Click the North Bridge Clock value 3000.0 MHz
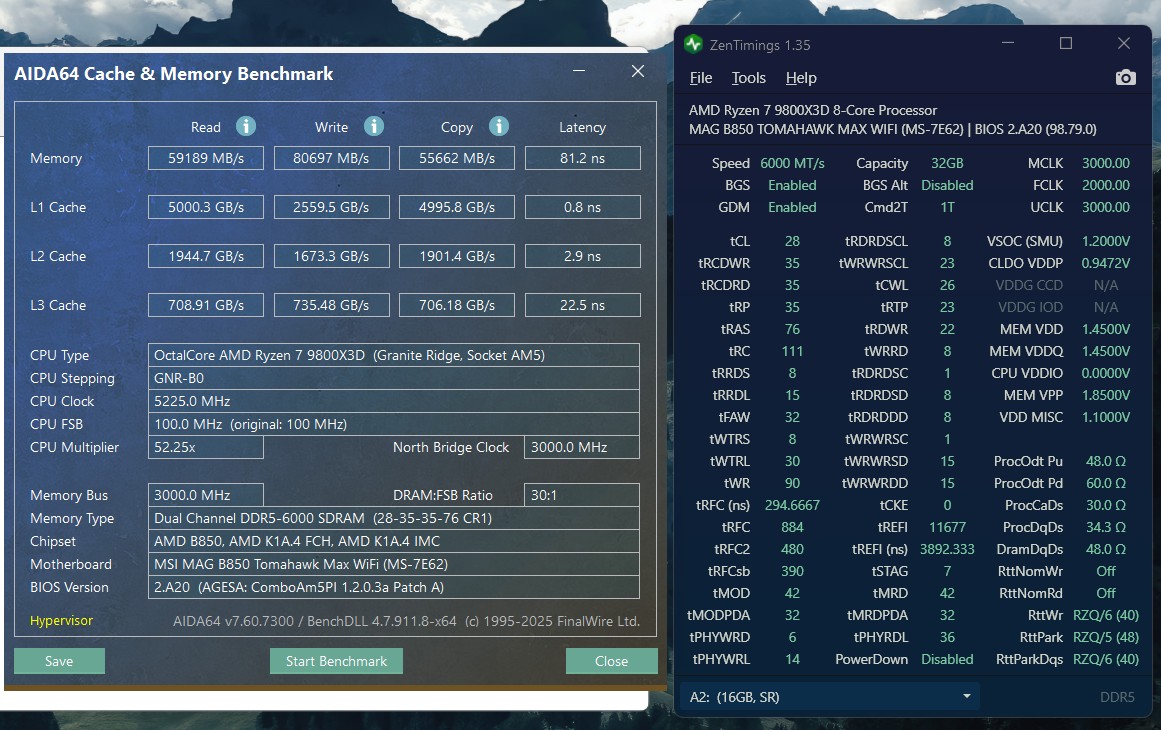1161x730 pixels. (x=582, y=447)
